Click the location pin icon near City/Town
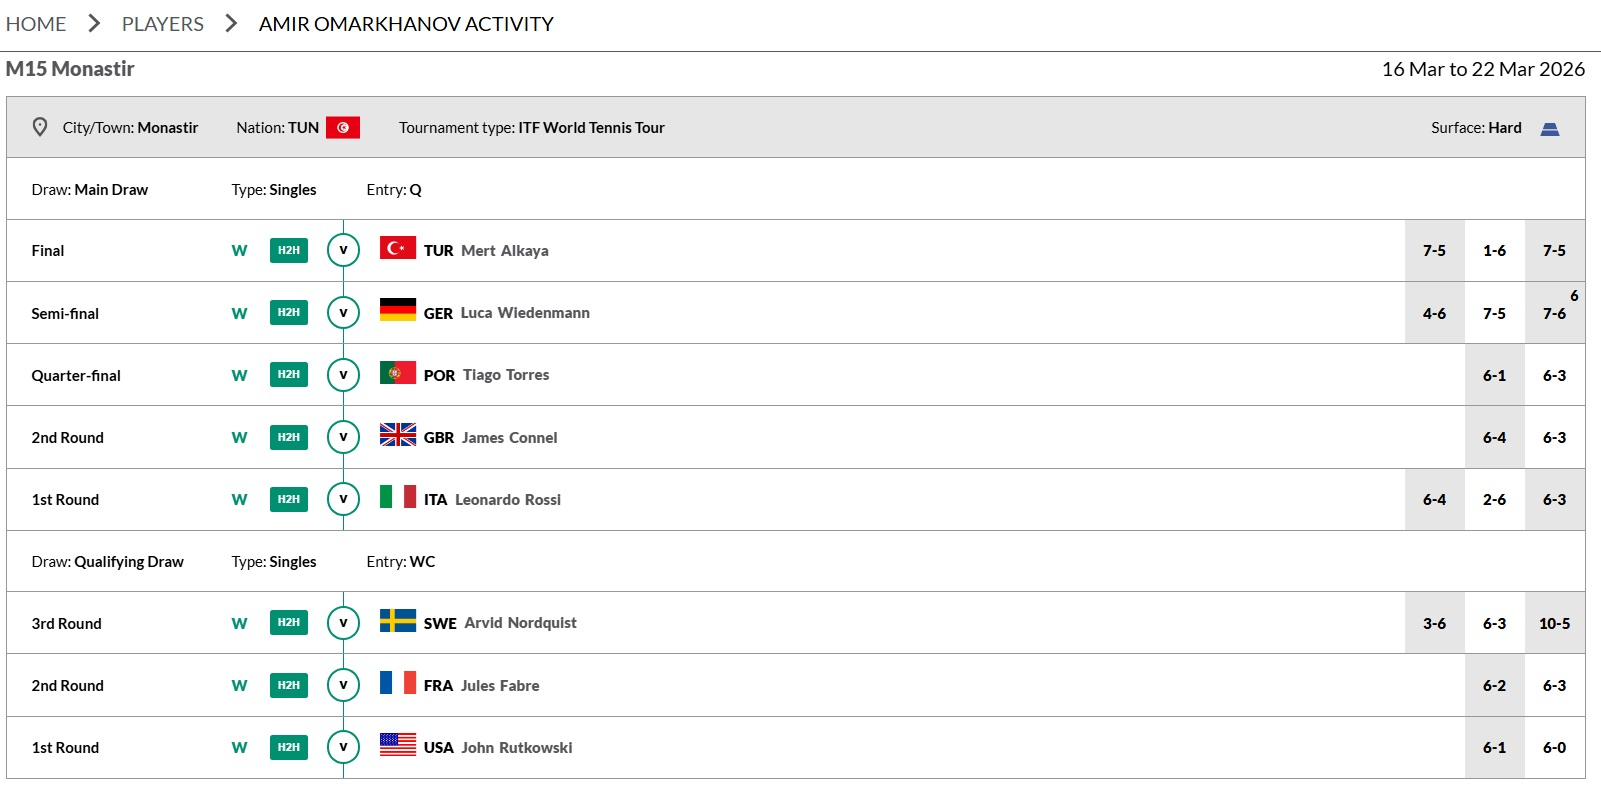Image resolution: width=1601 pixels, height=789 pixels. pos(40,127)
